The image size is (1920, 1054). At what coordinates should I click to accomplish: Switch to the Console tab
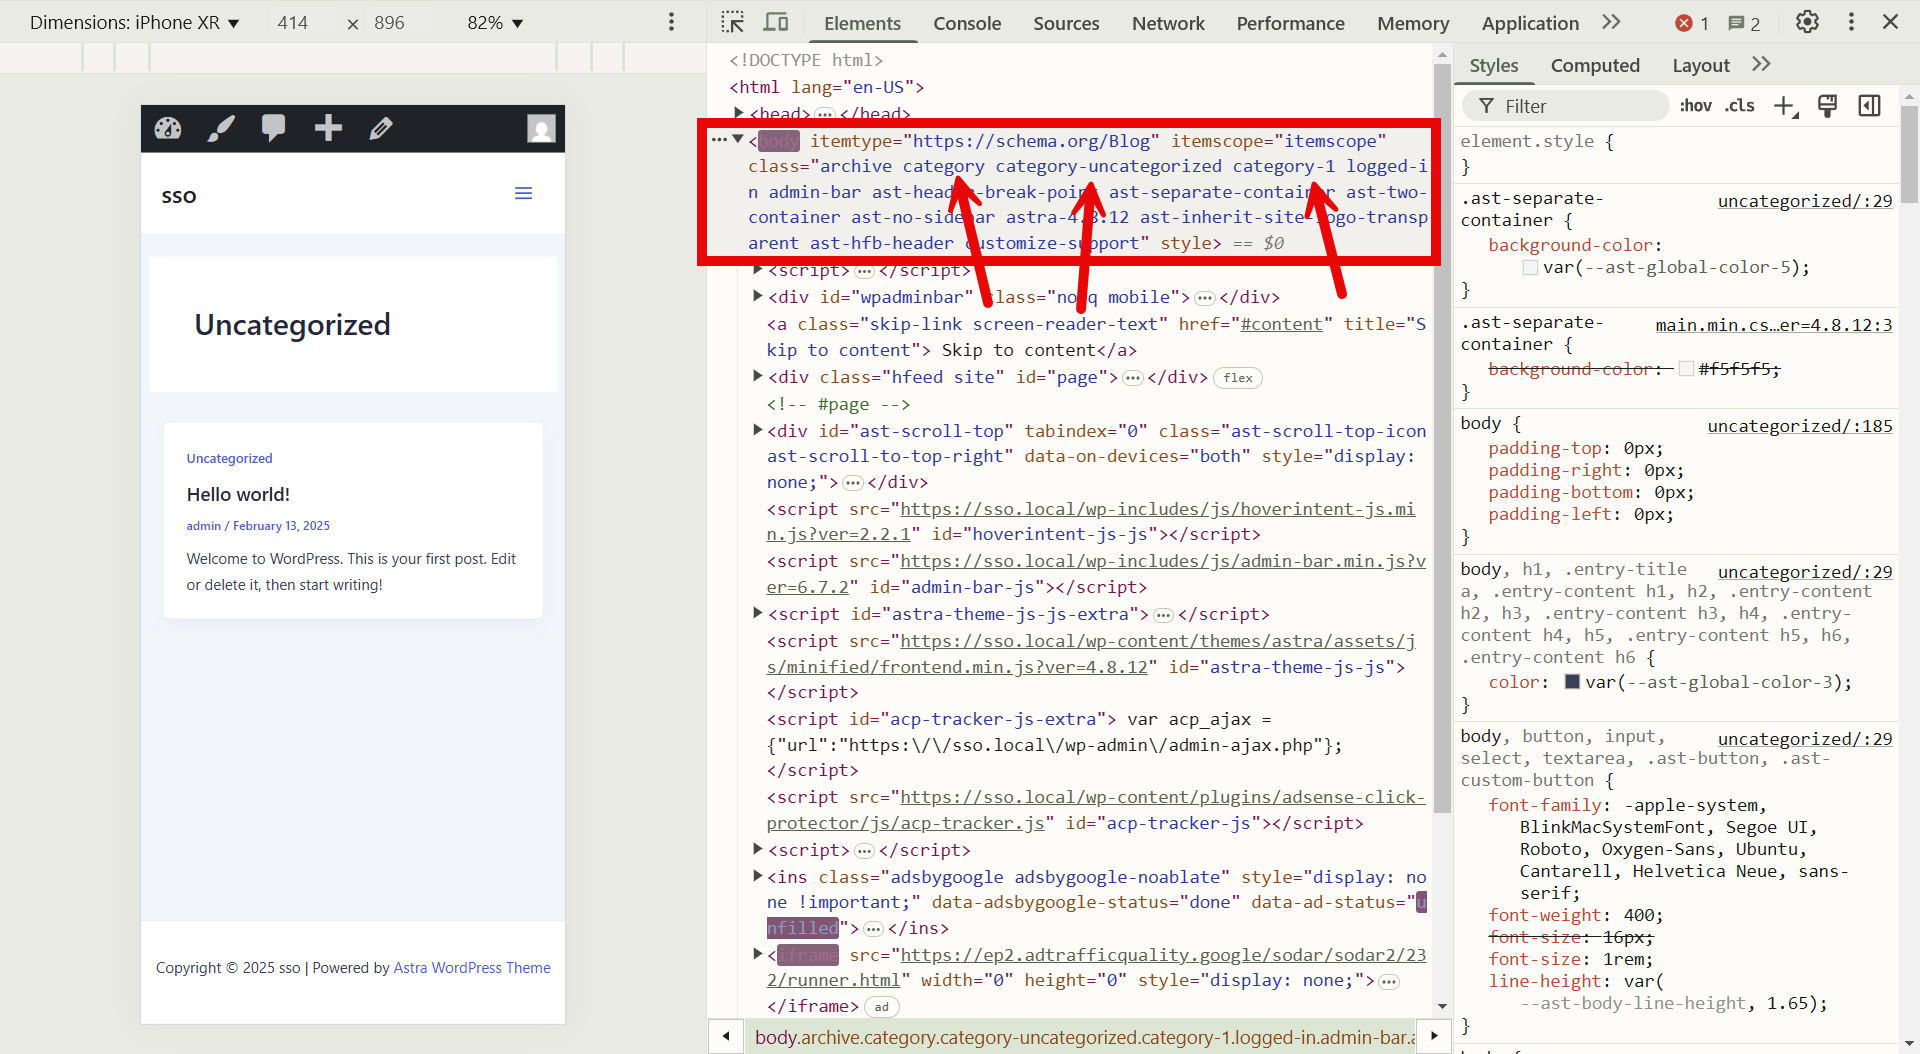pos(966,23)
